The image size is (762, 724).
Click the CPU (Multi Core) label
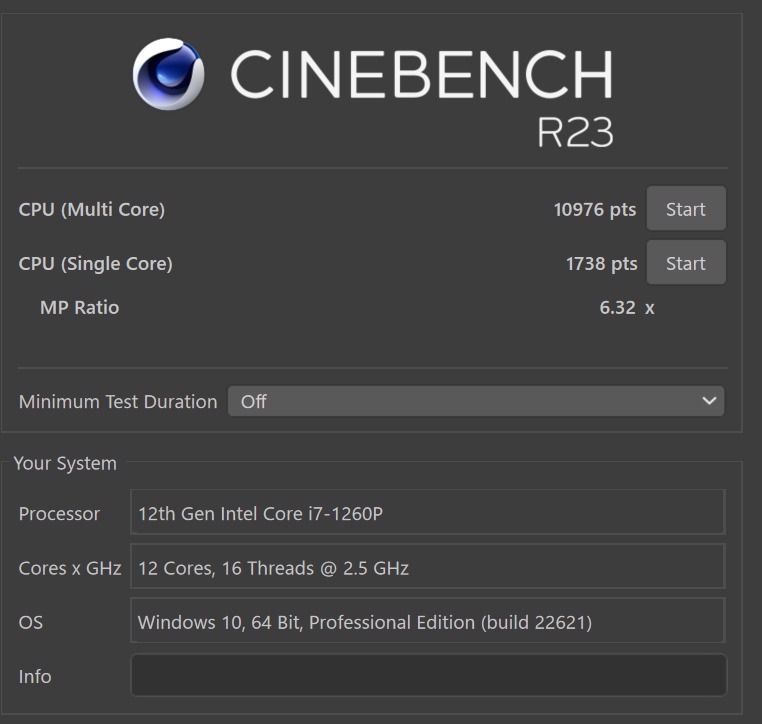[x=91, y=209]
